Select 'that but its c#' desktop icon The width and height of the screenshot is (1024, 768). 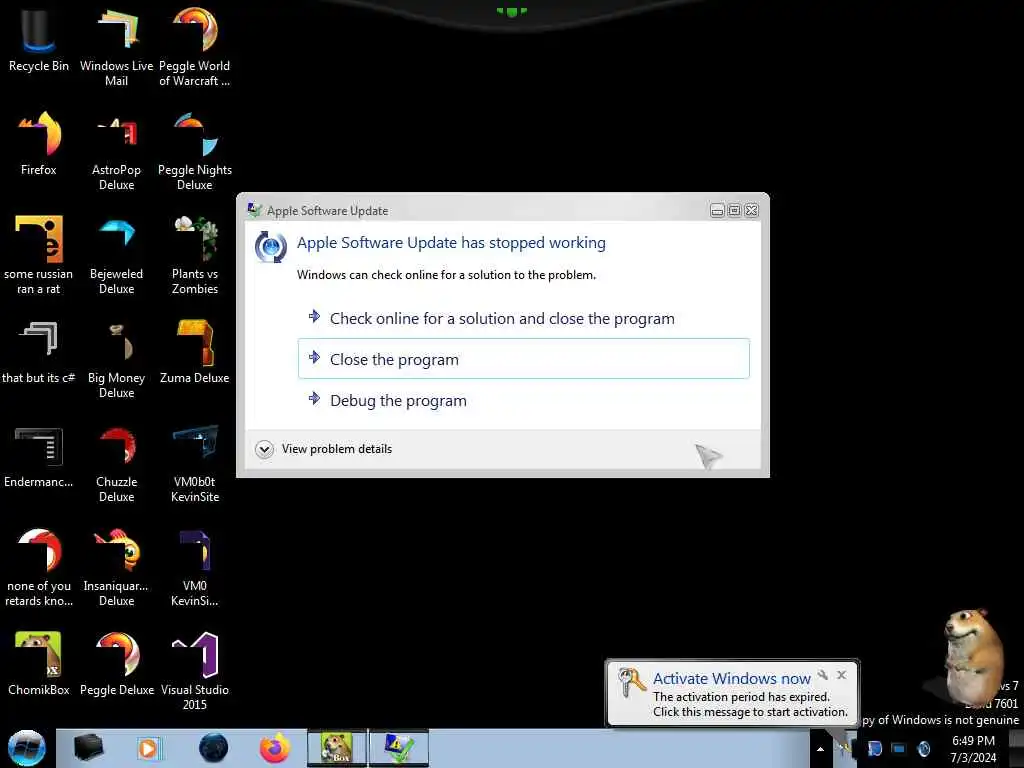39,351
